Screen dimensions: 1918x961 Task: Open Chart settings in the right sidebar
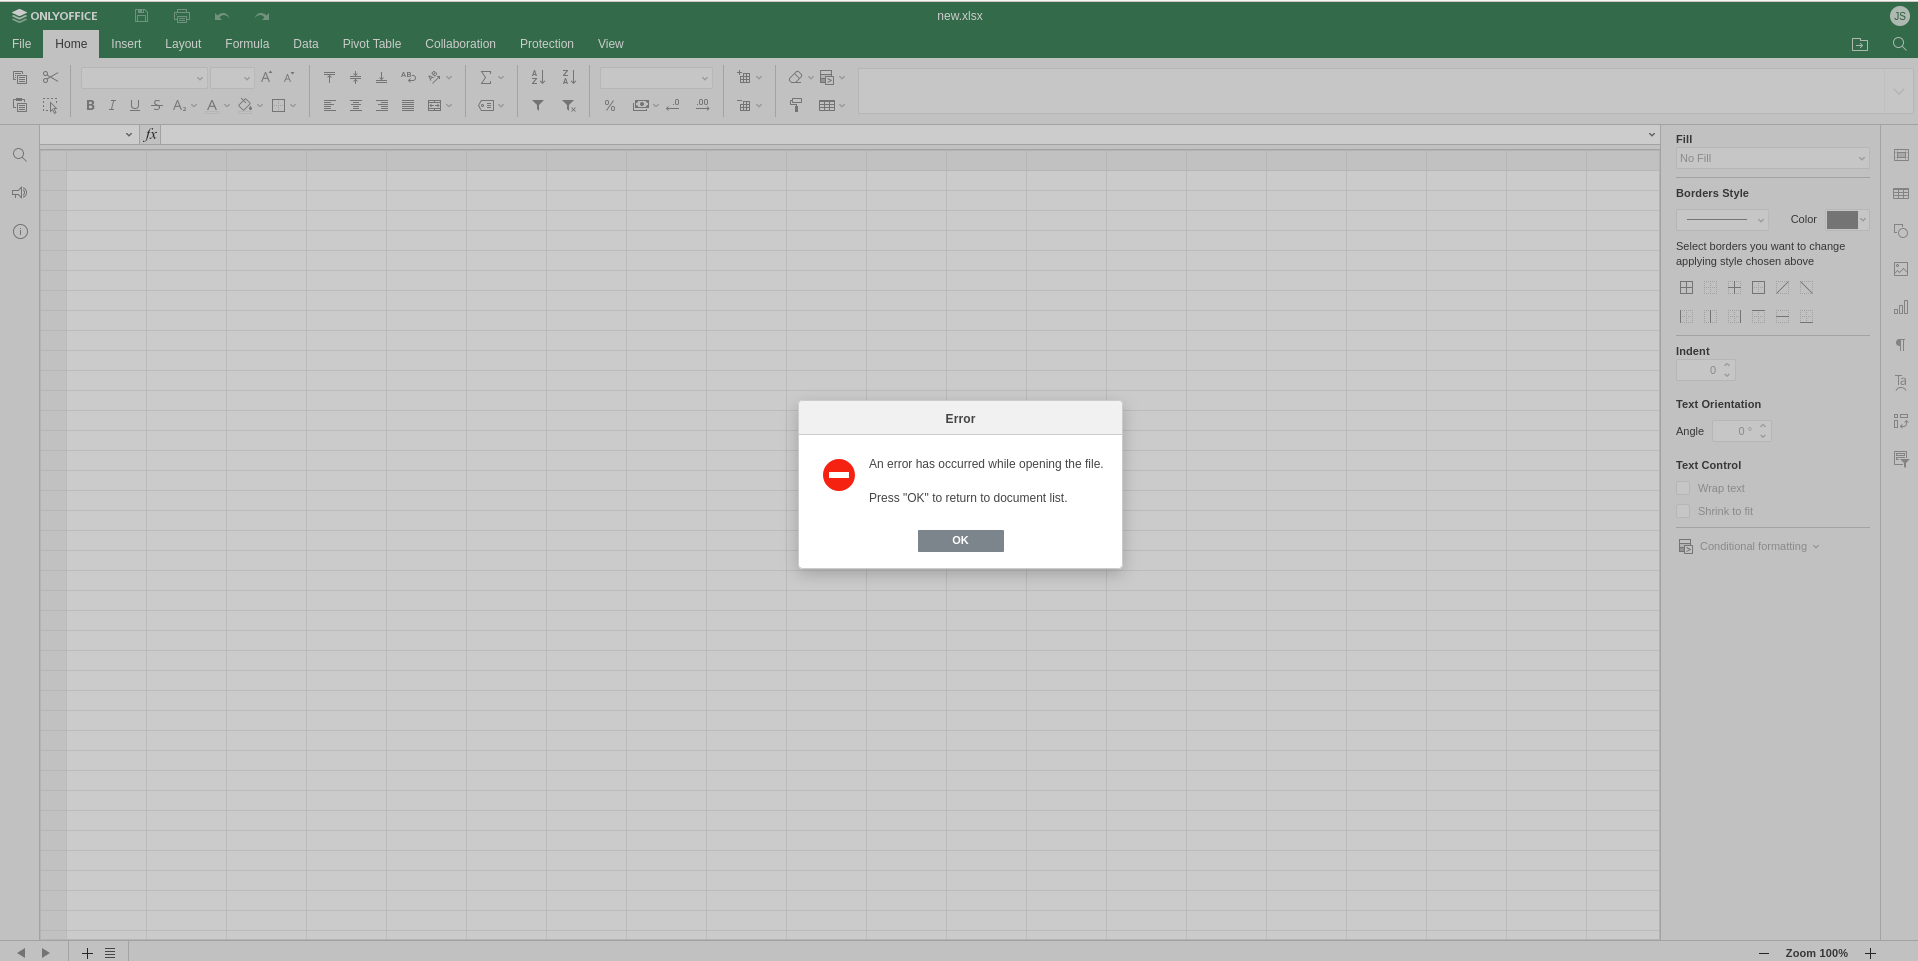tap(1901, 307)
